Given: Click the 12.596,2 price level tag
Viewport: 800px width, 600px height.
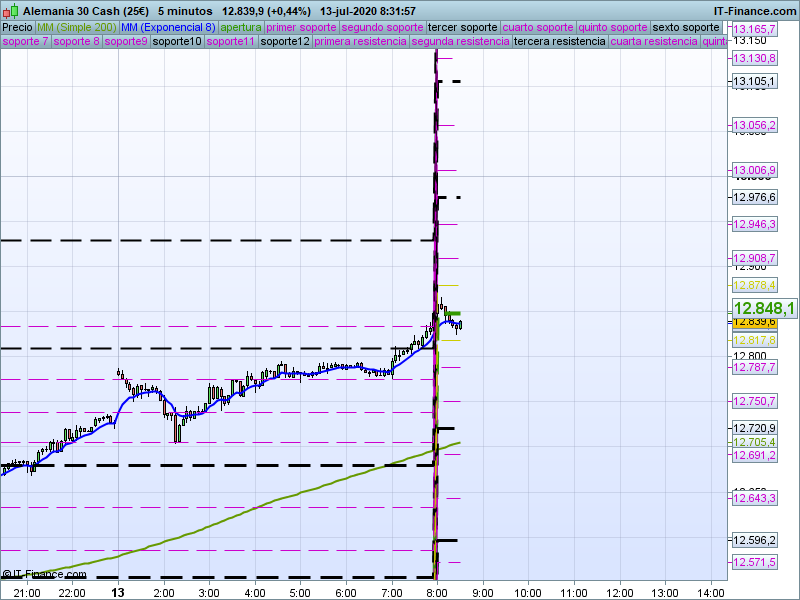Looking at the screenshot, I should pos(754,540).
